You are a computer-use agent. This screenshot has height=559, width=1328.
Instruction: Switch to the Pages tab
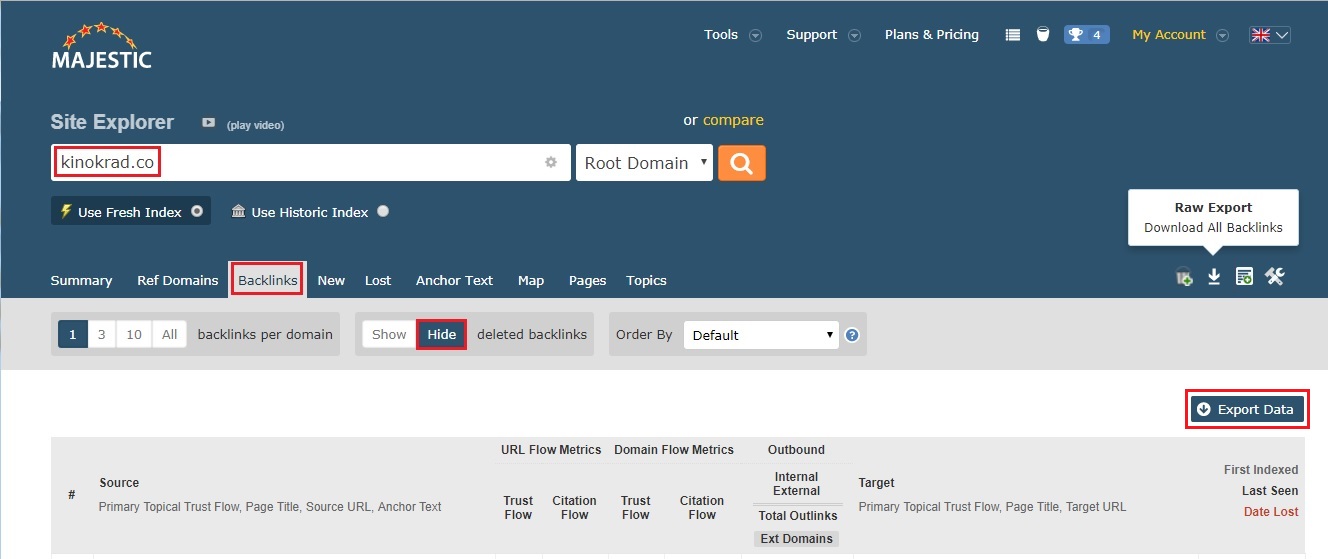(x=587, y=281)
